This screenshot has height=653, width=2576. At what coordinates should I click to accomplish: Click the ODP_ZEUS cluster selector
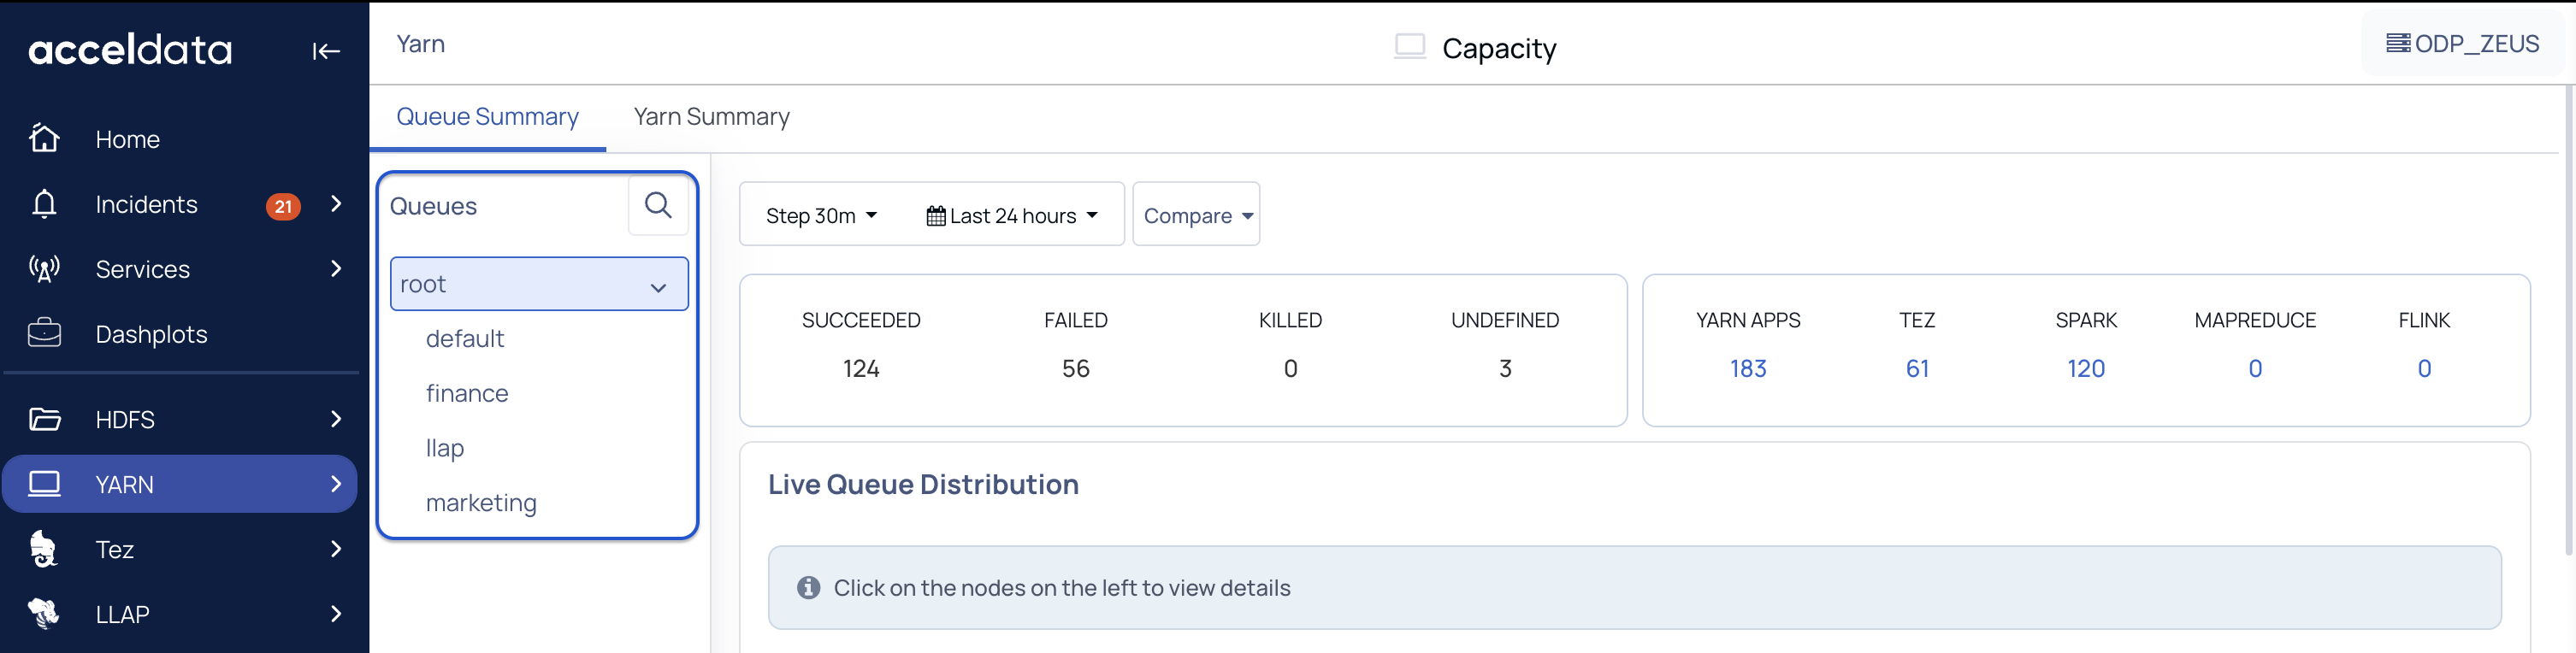(x=2463, y=44)
